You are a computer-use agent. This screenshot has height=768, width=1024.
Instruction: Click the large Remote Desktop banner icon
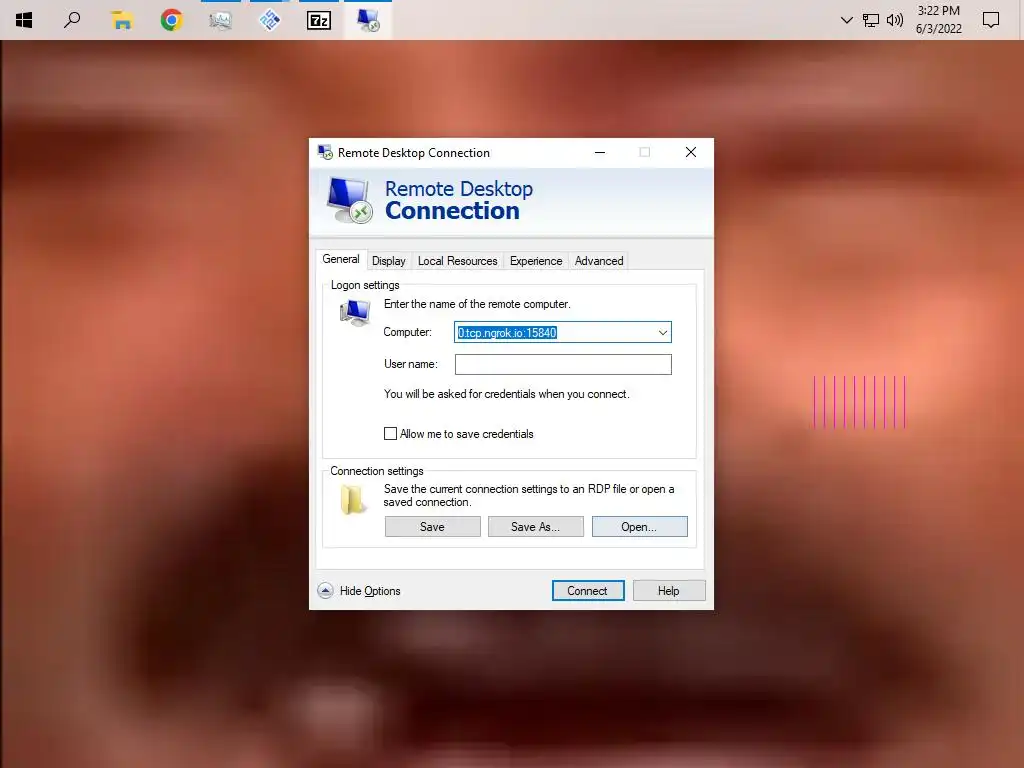(x=349, y=200)
